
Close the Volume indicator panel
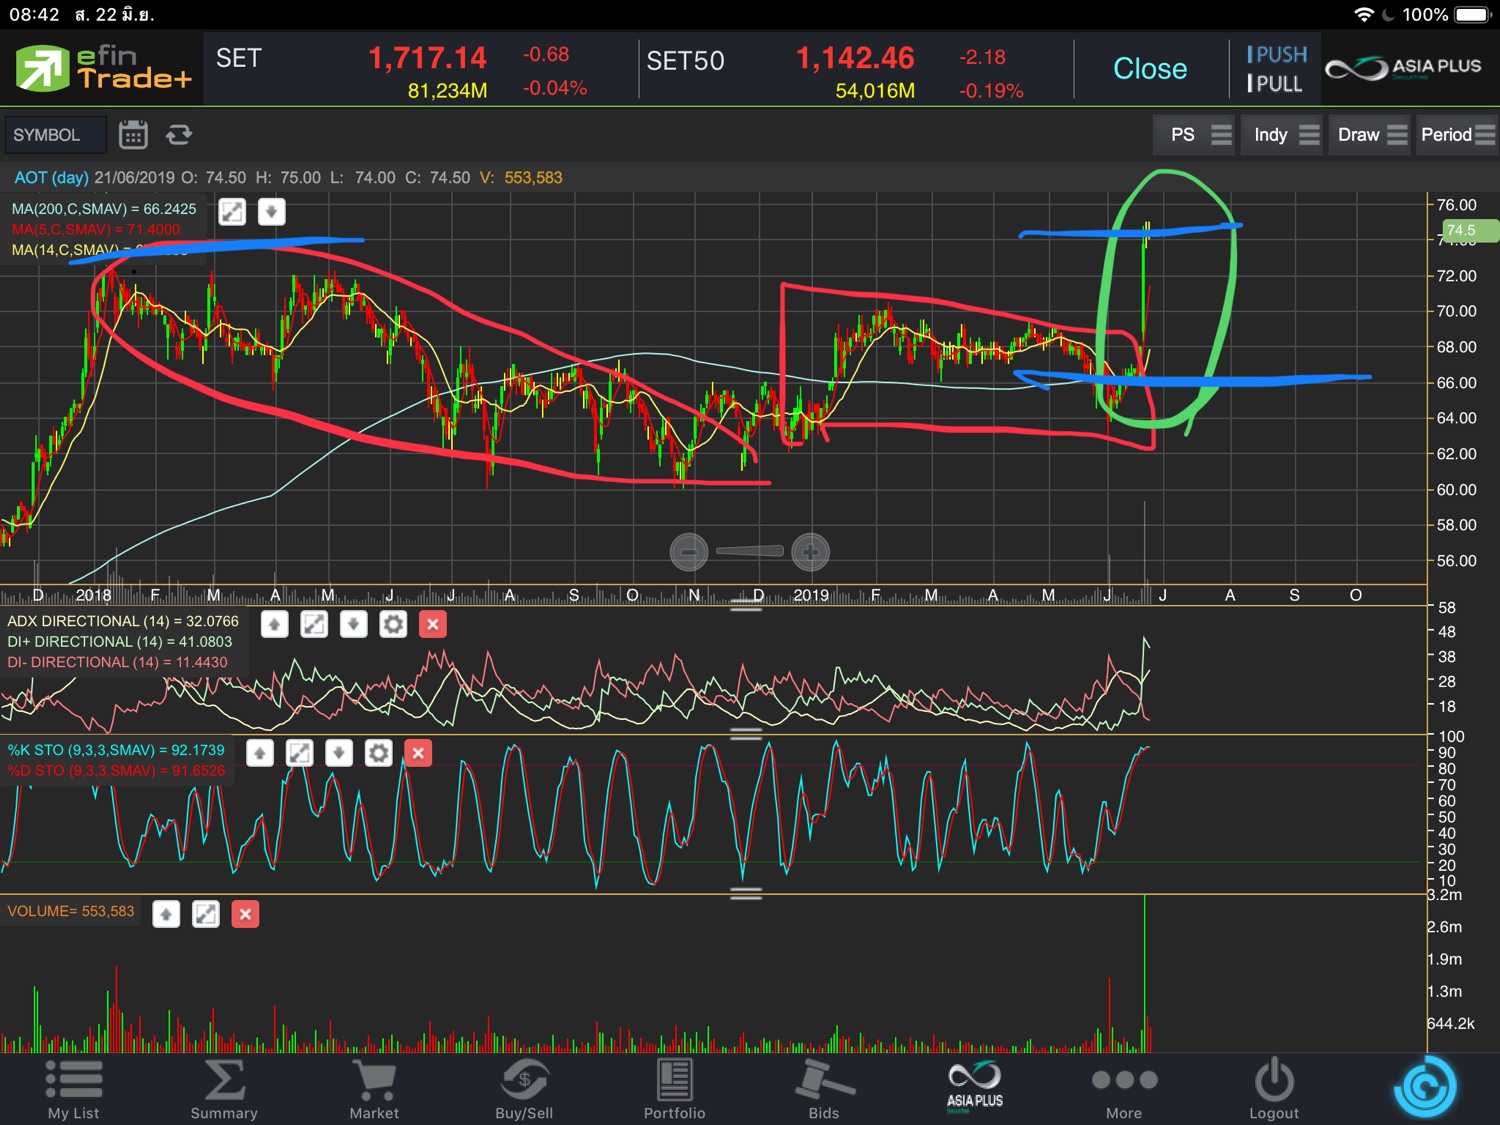(245, 914)
